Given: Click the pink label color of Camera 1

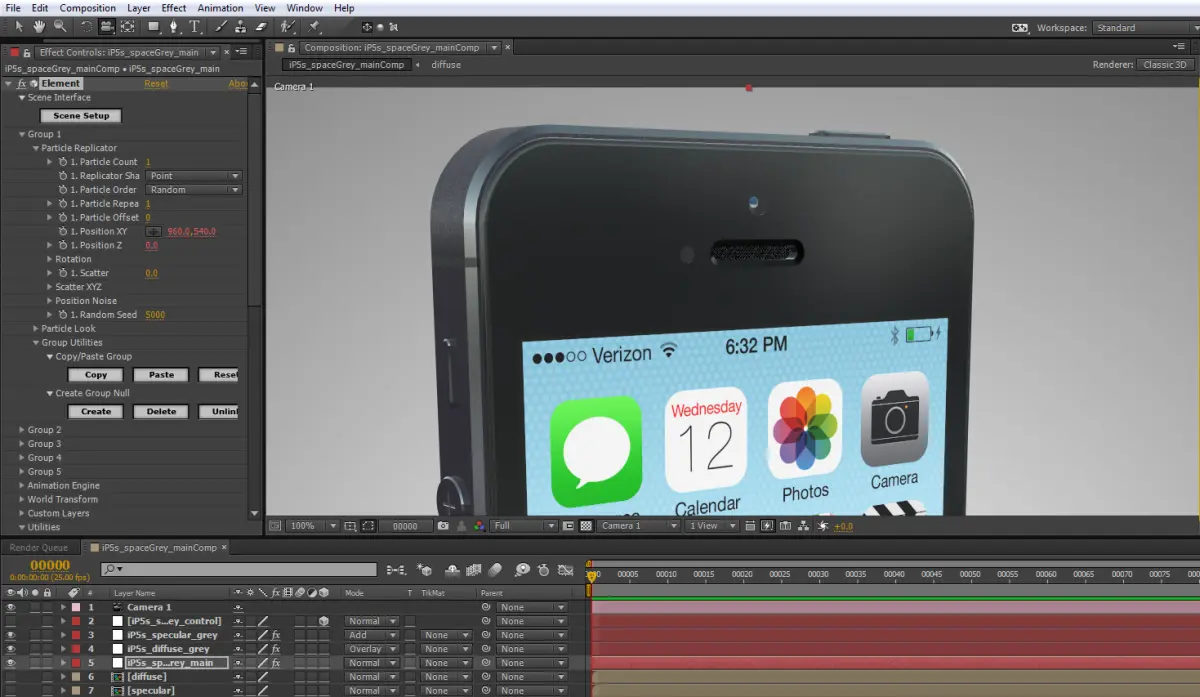Looking at the screenshot, I should click(76, 607).
